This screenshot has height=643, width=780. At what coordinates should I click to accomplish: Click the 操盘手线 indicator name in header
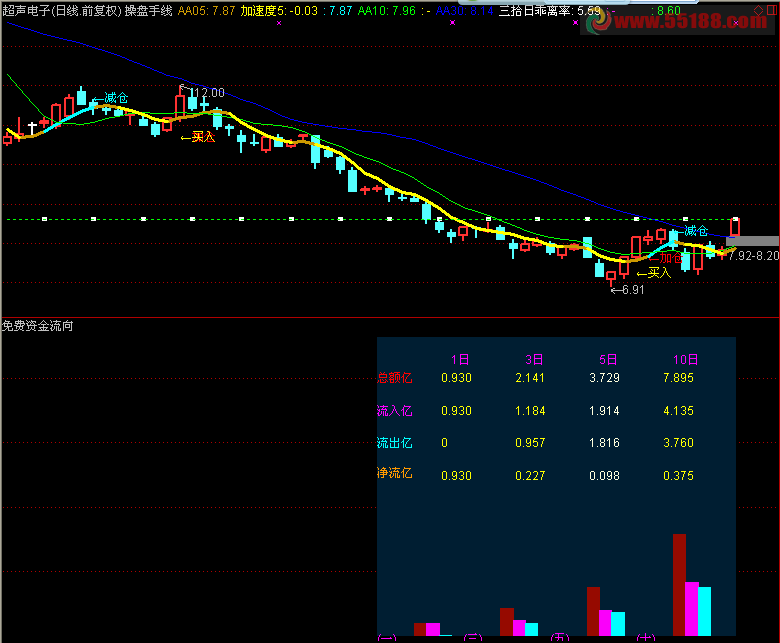[148, 10]
